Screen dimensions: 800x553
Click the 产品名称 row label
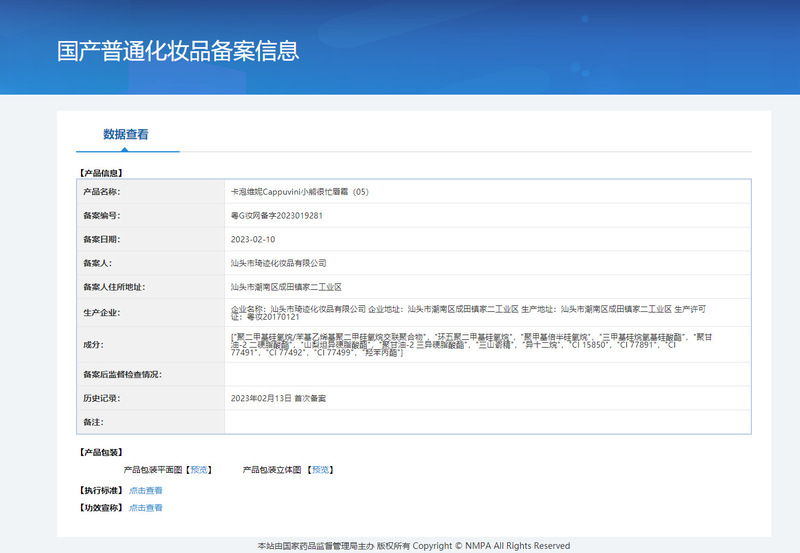click(x=101, y=191)
